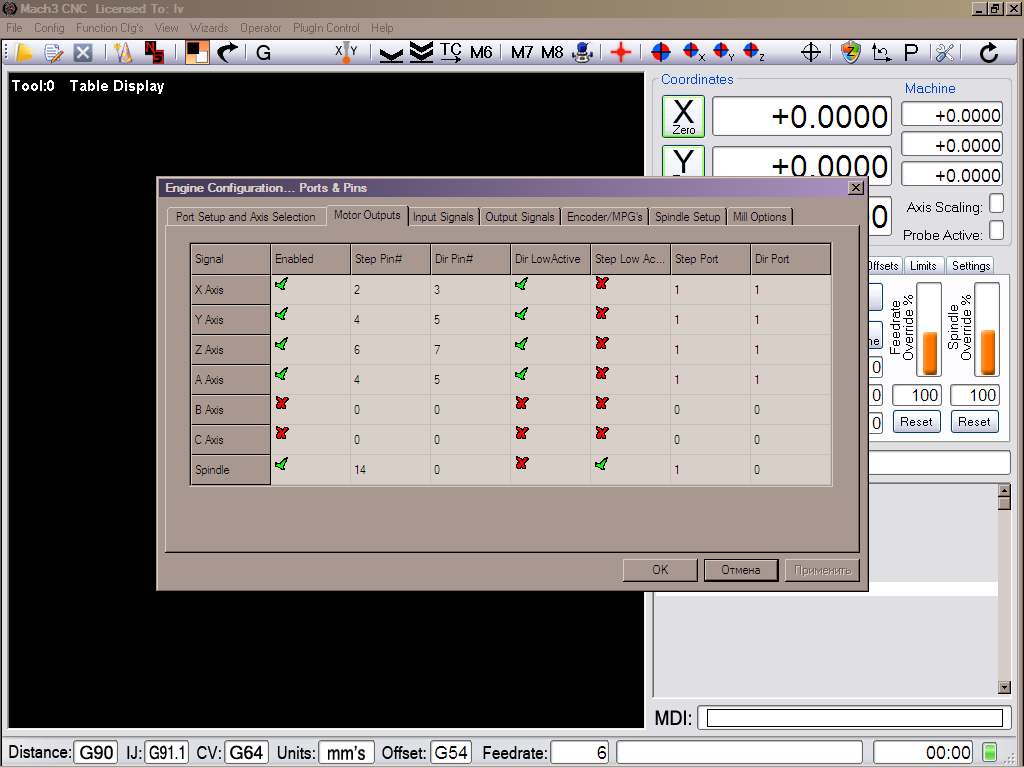1024x768 pixels.
Task: Click the black crosshair icon
Action: [x=810, y=52]
